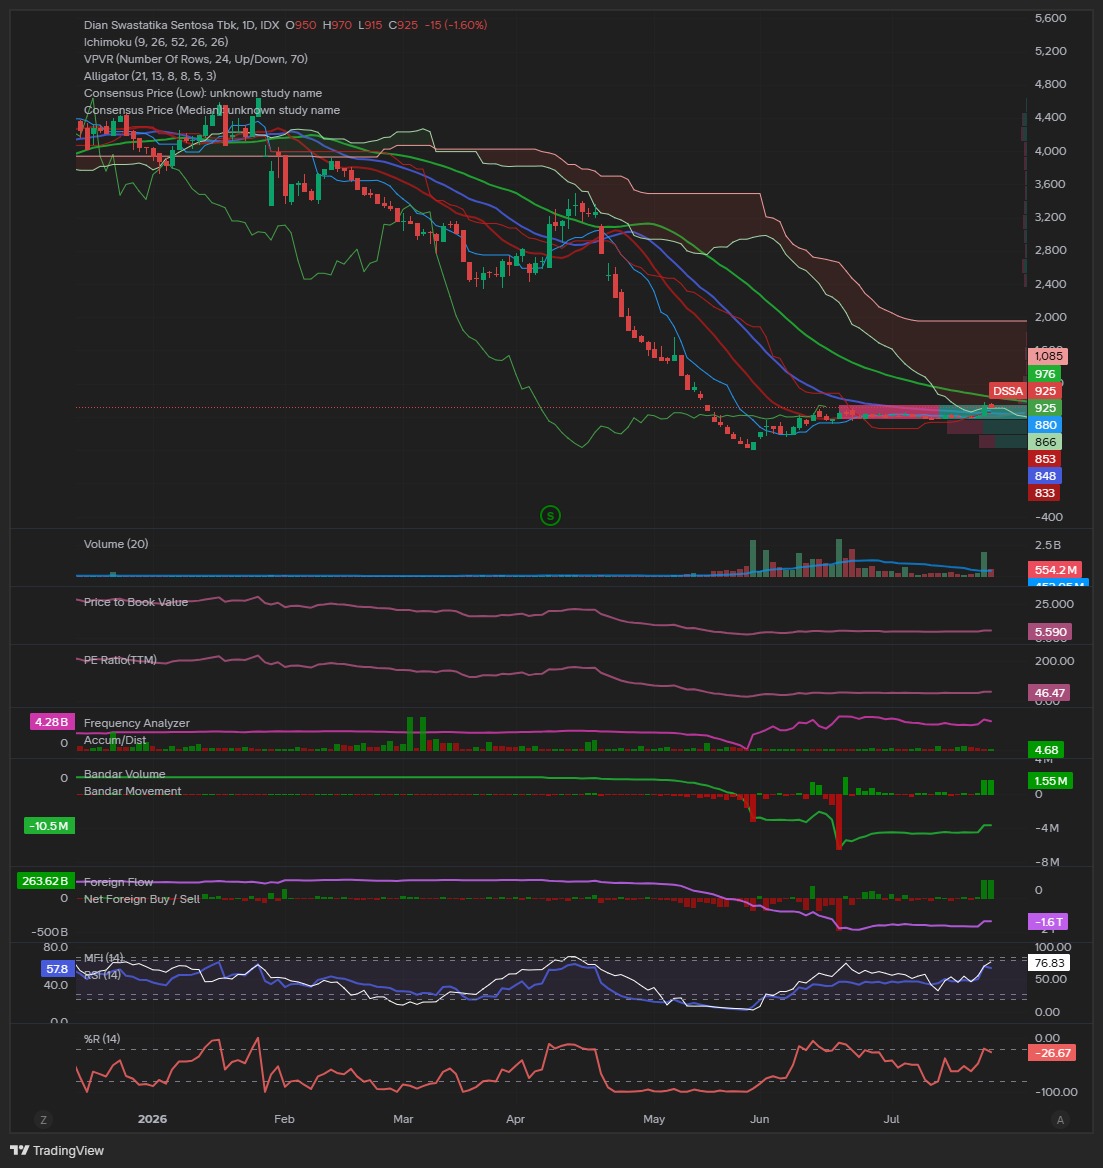The height and width of the screenshot is (1168, 1103).
Task: Select the Price to Book Value legend
Action: point(136,602)
